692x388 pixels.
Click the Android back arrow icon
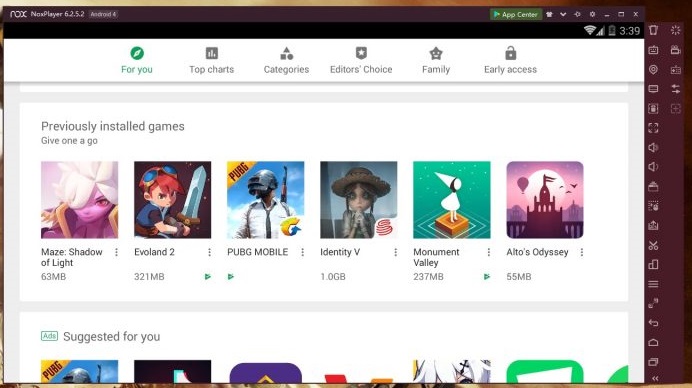654,323
